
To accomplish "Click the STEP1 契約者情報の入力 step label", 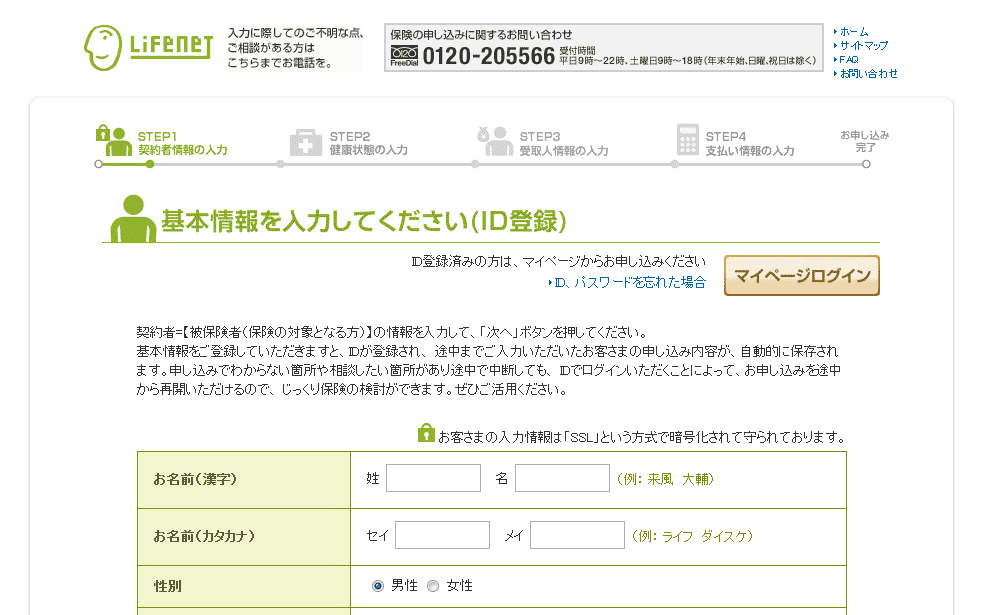I will (182, 143).
